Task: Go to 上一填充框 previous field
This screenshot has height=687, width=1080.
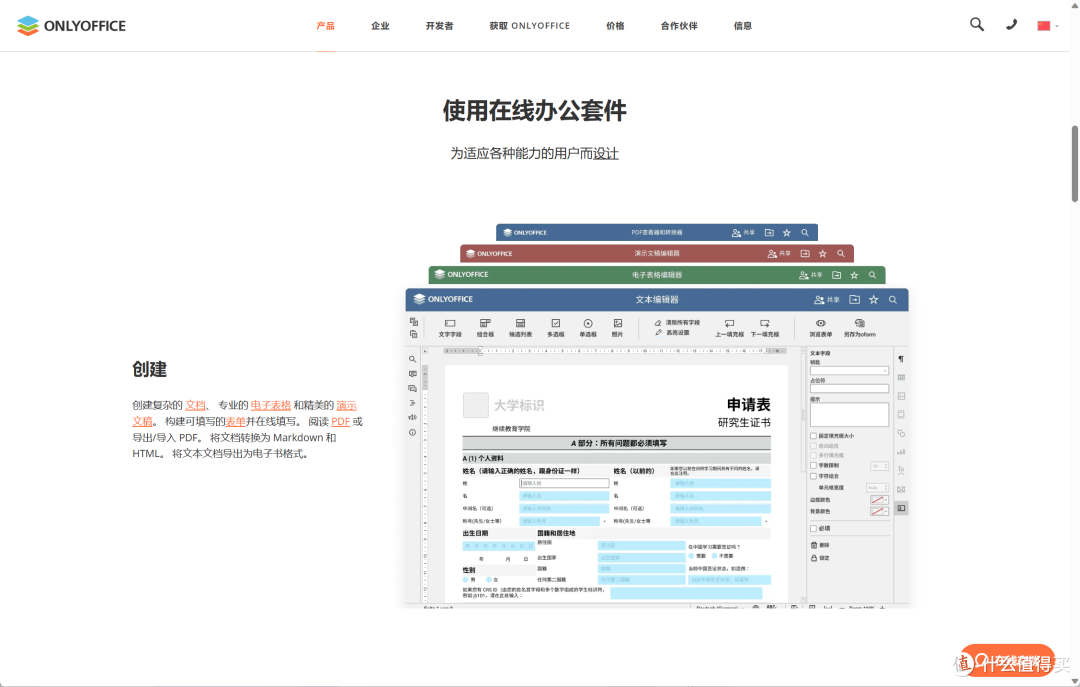Action: (x=729, y=328)
